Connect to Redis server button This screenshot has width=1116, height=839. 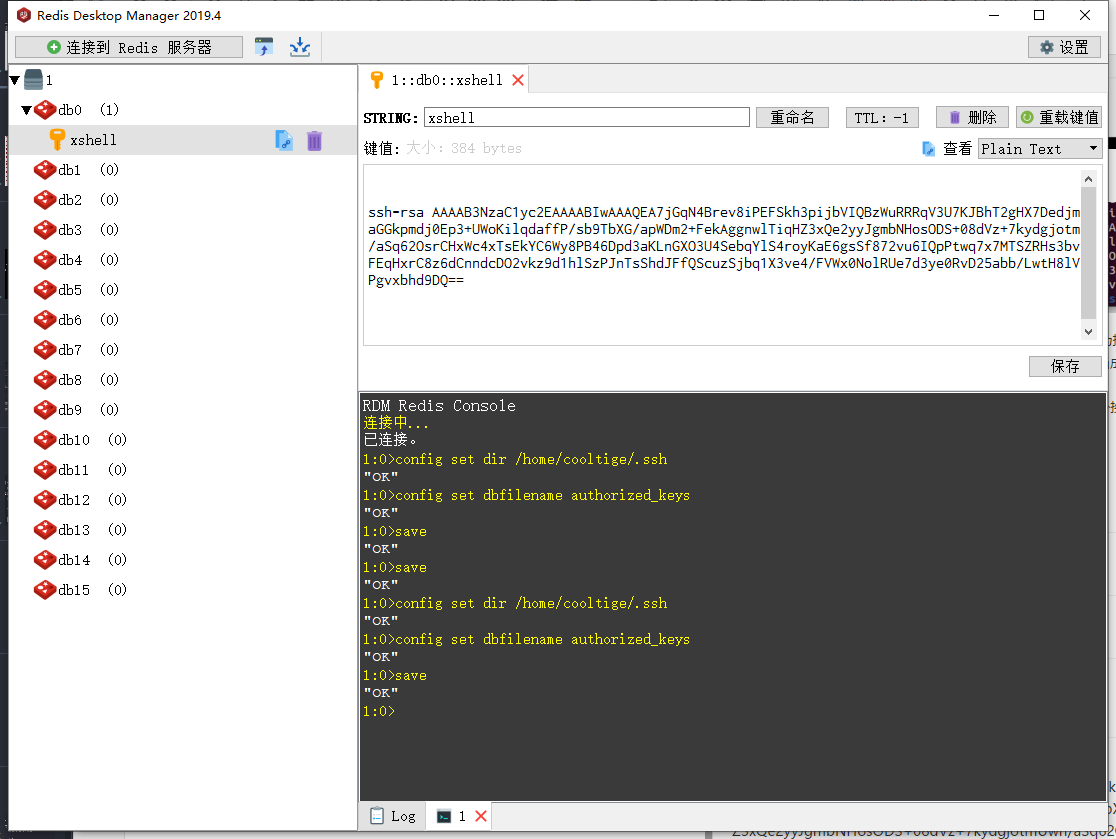tap(129, 47)
